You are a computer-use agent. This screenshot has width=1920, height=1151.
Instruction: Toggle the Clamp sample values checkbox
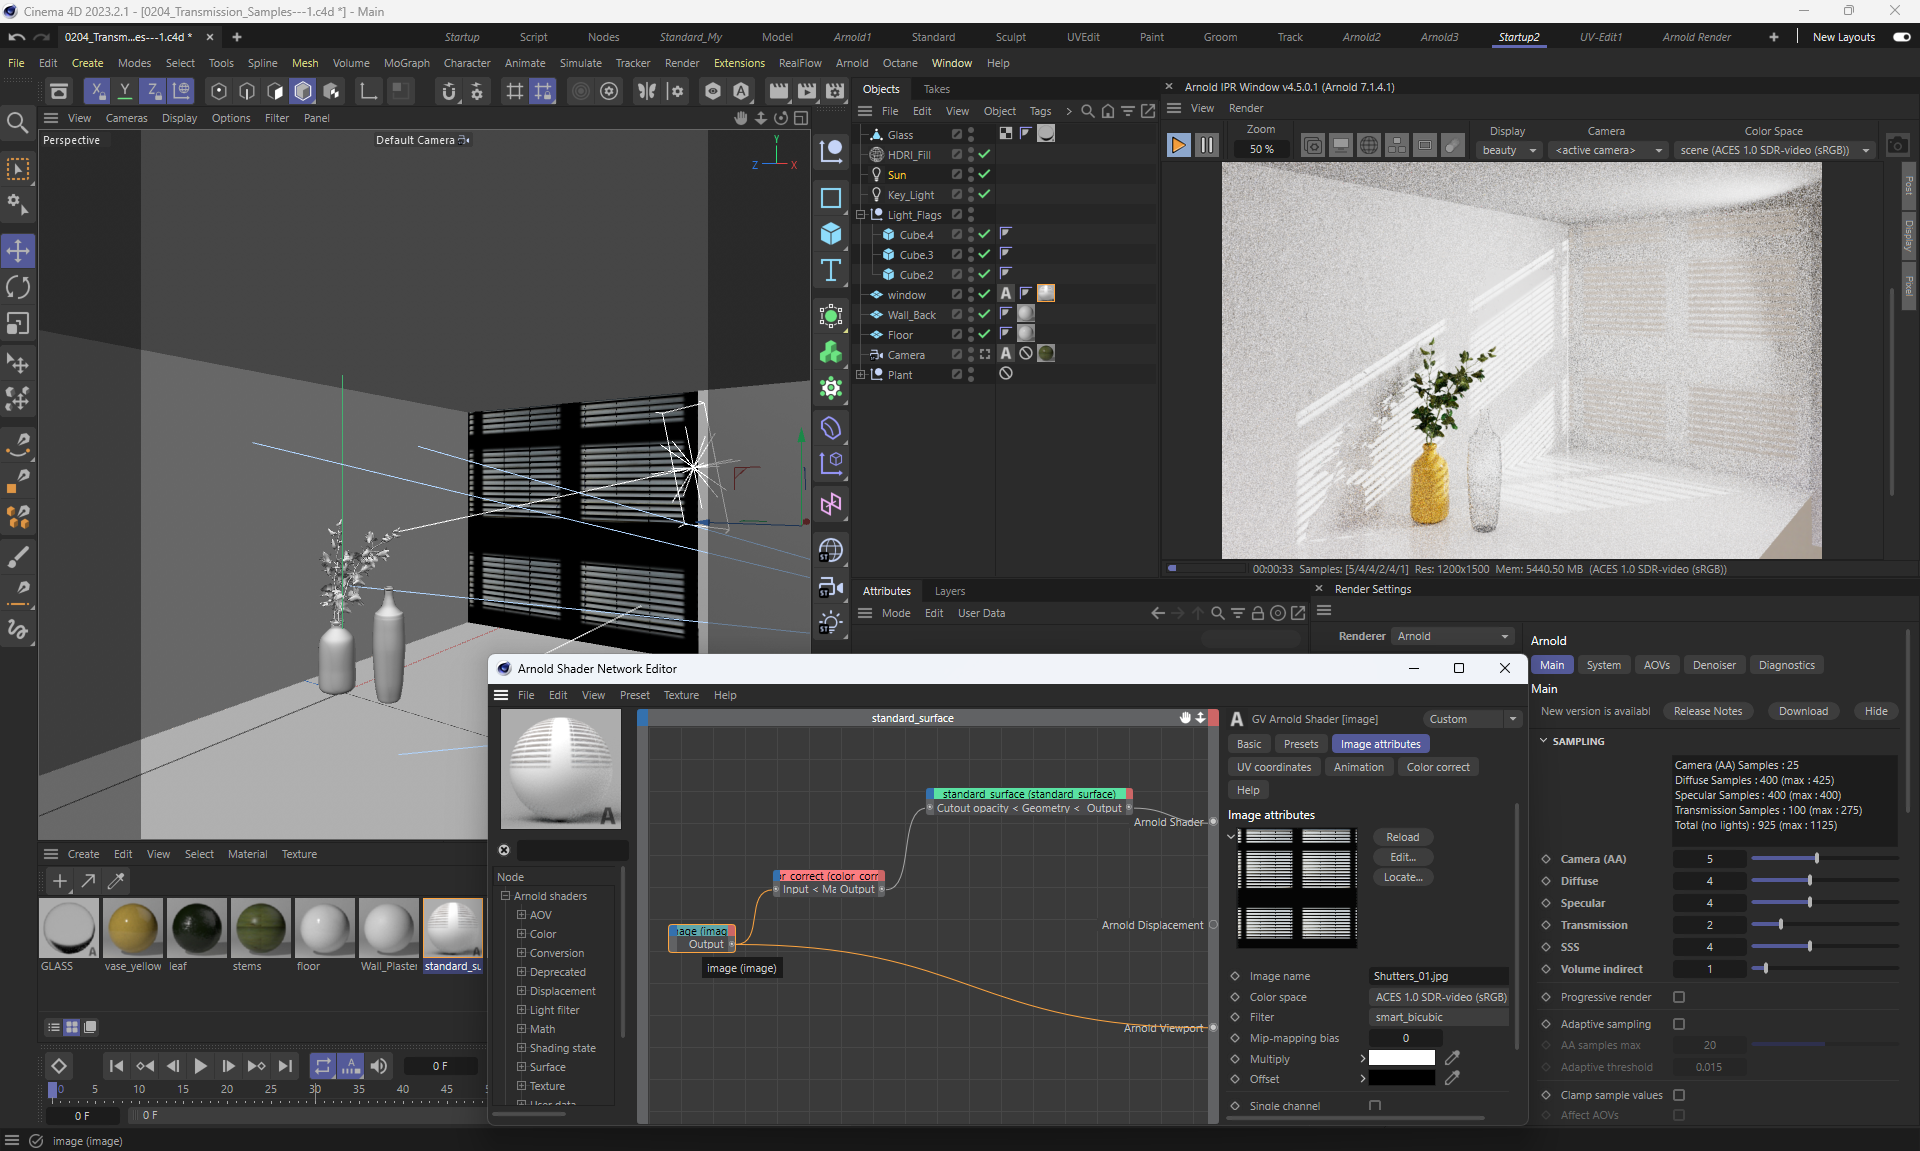pos(1679,1095)
